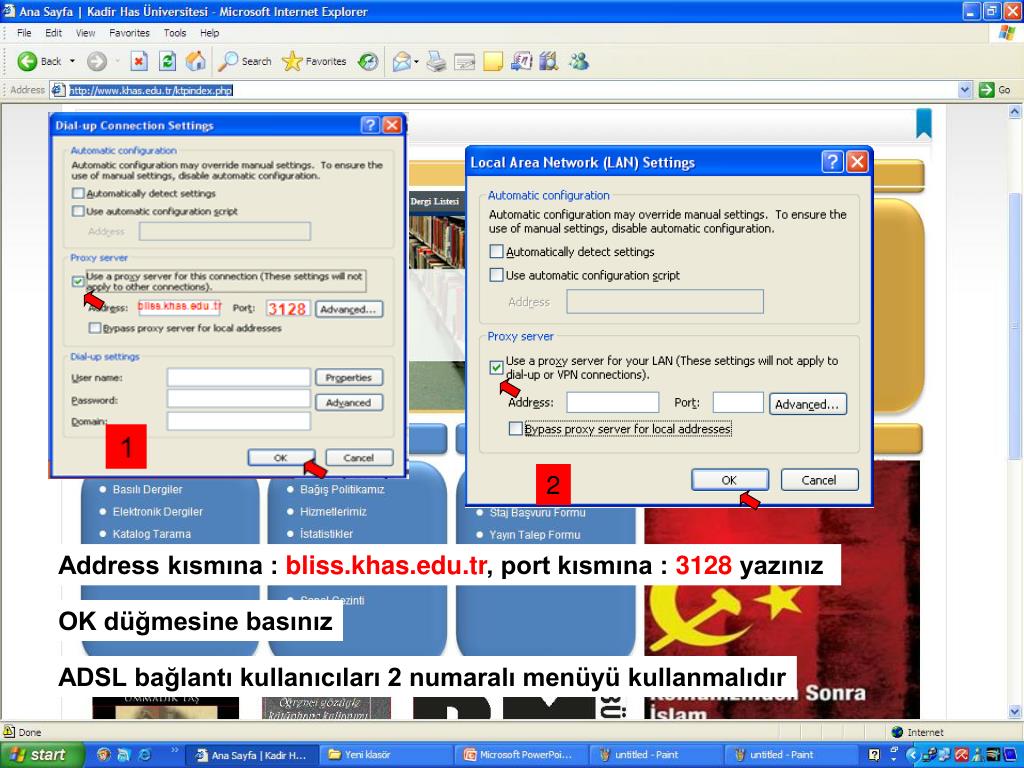Click the yellow Discuss note icon
Image resolution: width=1024 pixels, height=768 pixels.
[493, 61]
